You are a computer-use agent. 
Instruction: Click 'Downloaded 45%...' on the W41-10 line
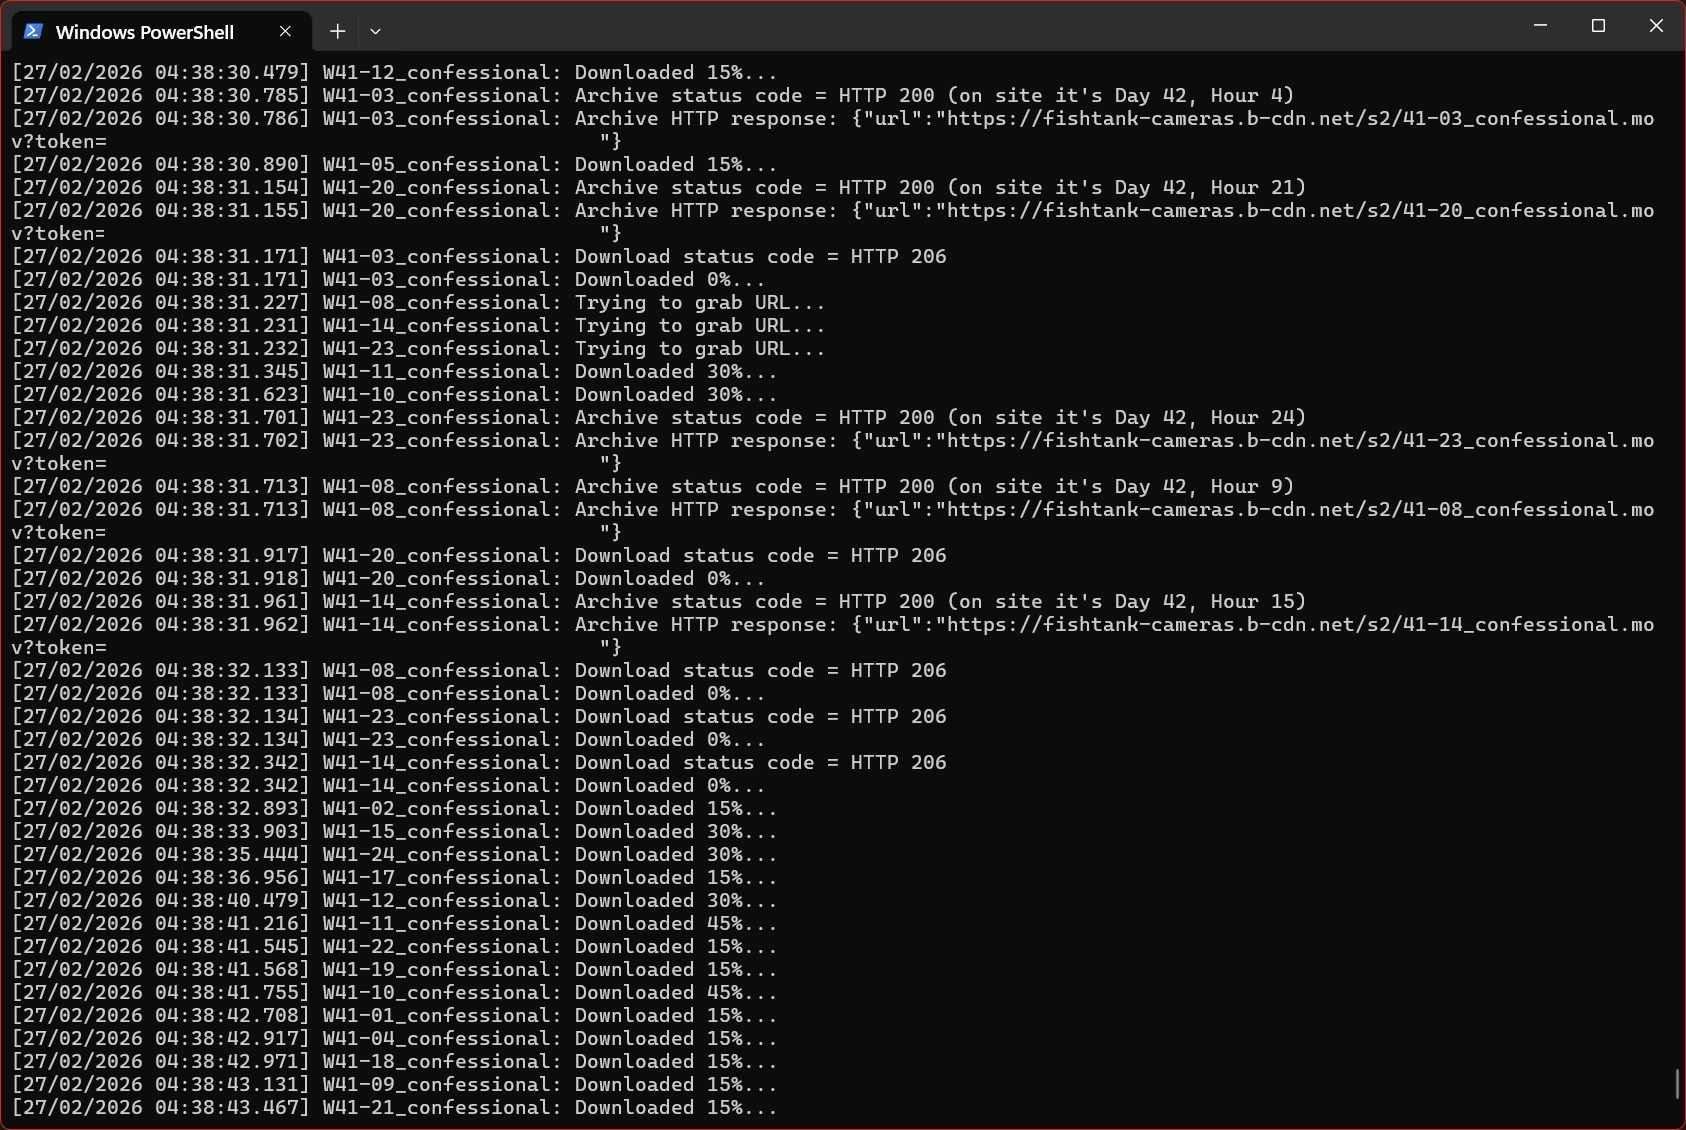click(676, 993)
